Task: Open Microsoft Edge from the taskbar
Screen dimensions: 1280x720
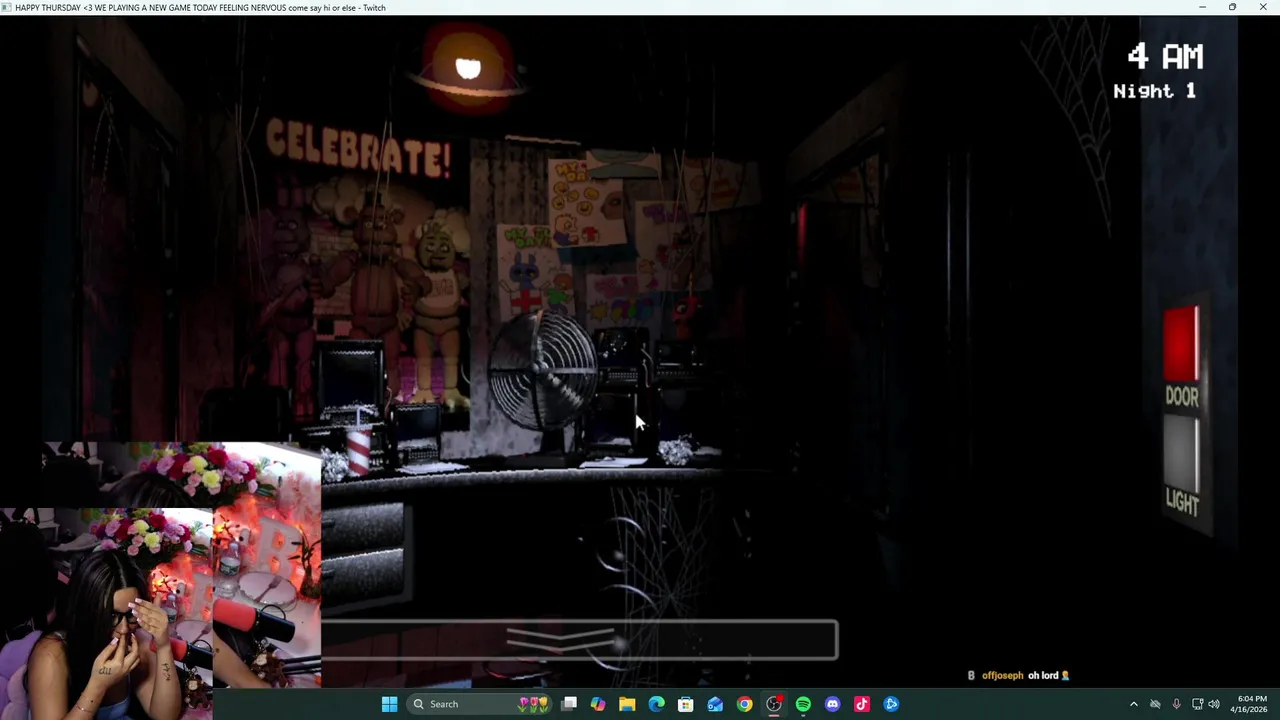Action: [656, 704]
